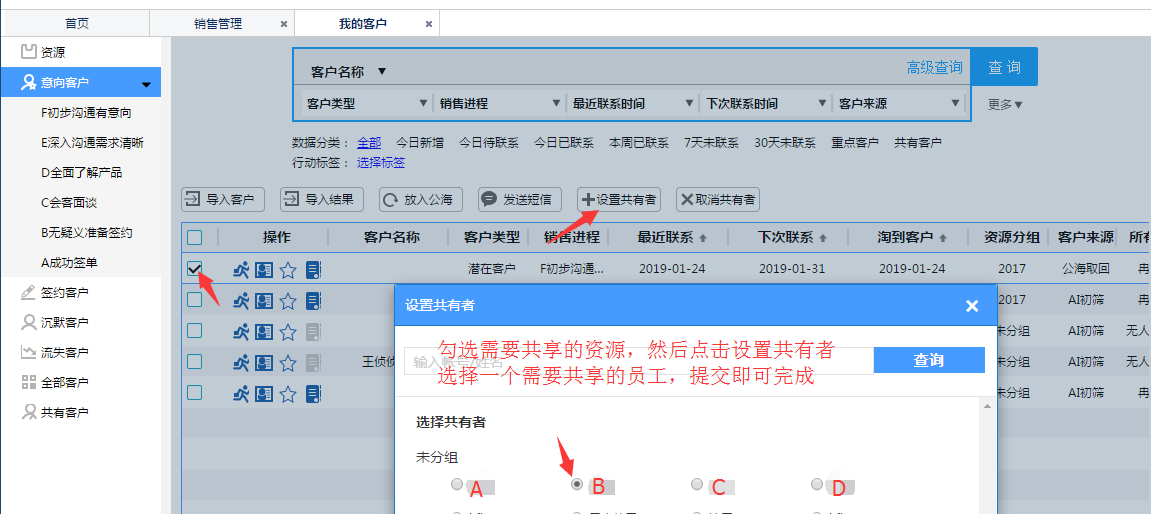Viewport: 1151px width, 514px height.
Task: Star the customer in the 潜在客户 row
Action: 288,269
